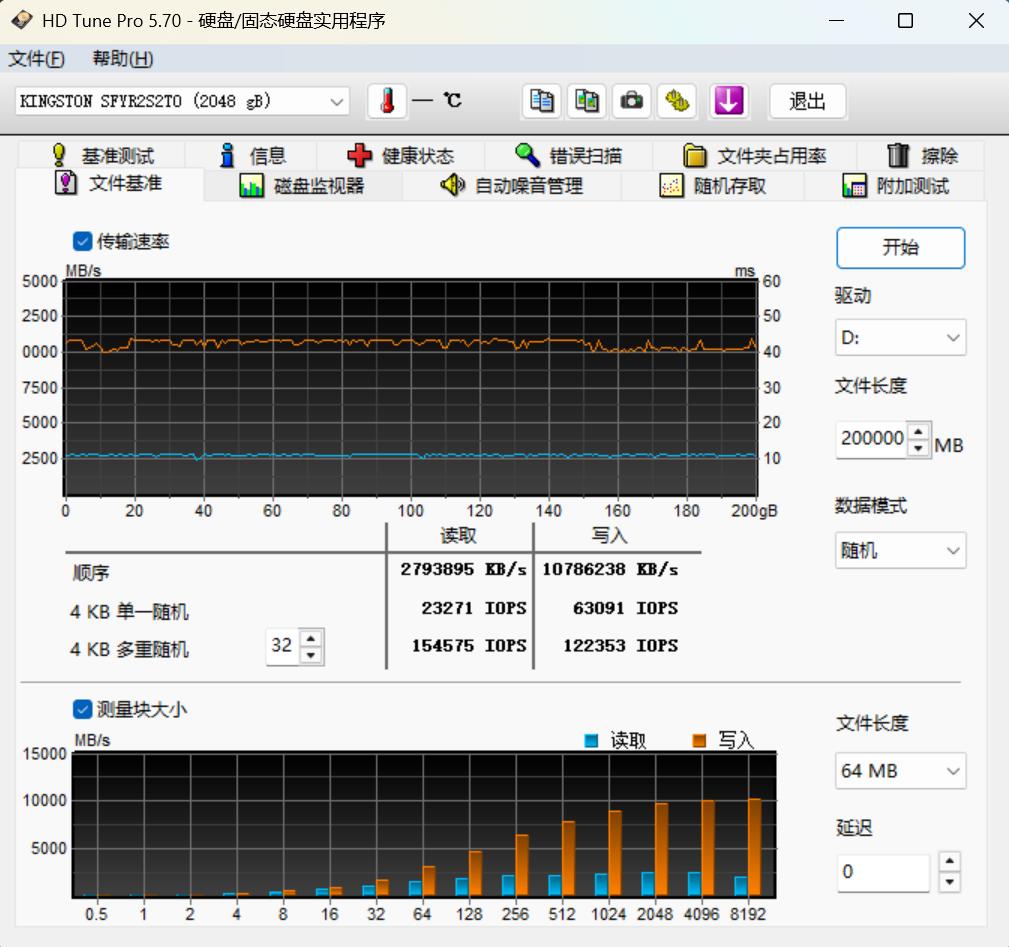Decrease the 200000 MB file length spinner
The image size is (1009, 947).
click(919, 448)
